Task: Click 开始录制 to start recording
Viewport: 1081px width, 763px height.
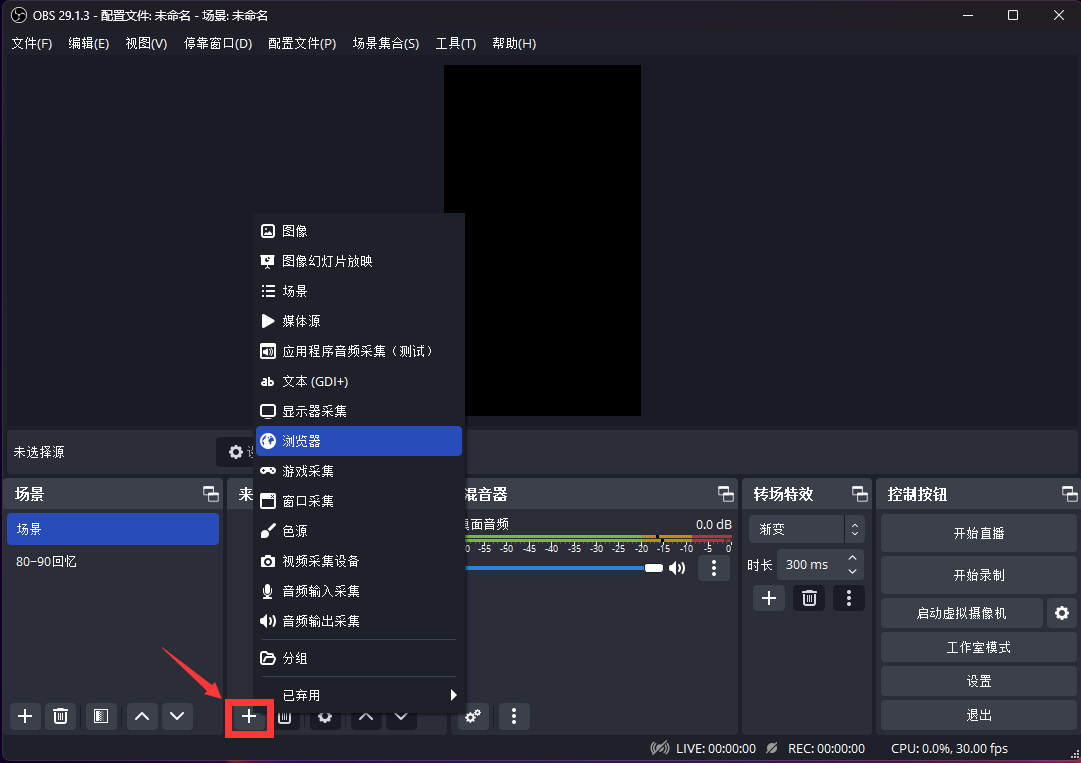Action: (x=978, y=575)
